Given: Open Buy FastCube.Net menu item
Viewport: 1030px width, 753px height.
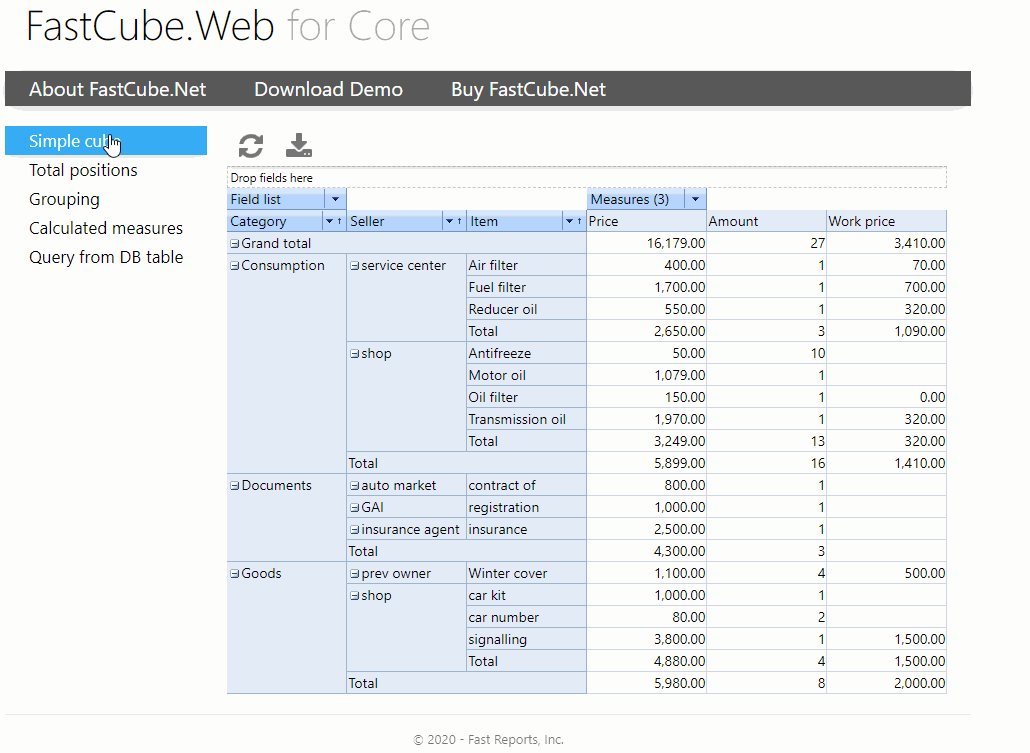Looking at the screenshot, I should 528,89.
